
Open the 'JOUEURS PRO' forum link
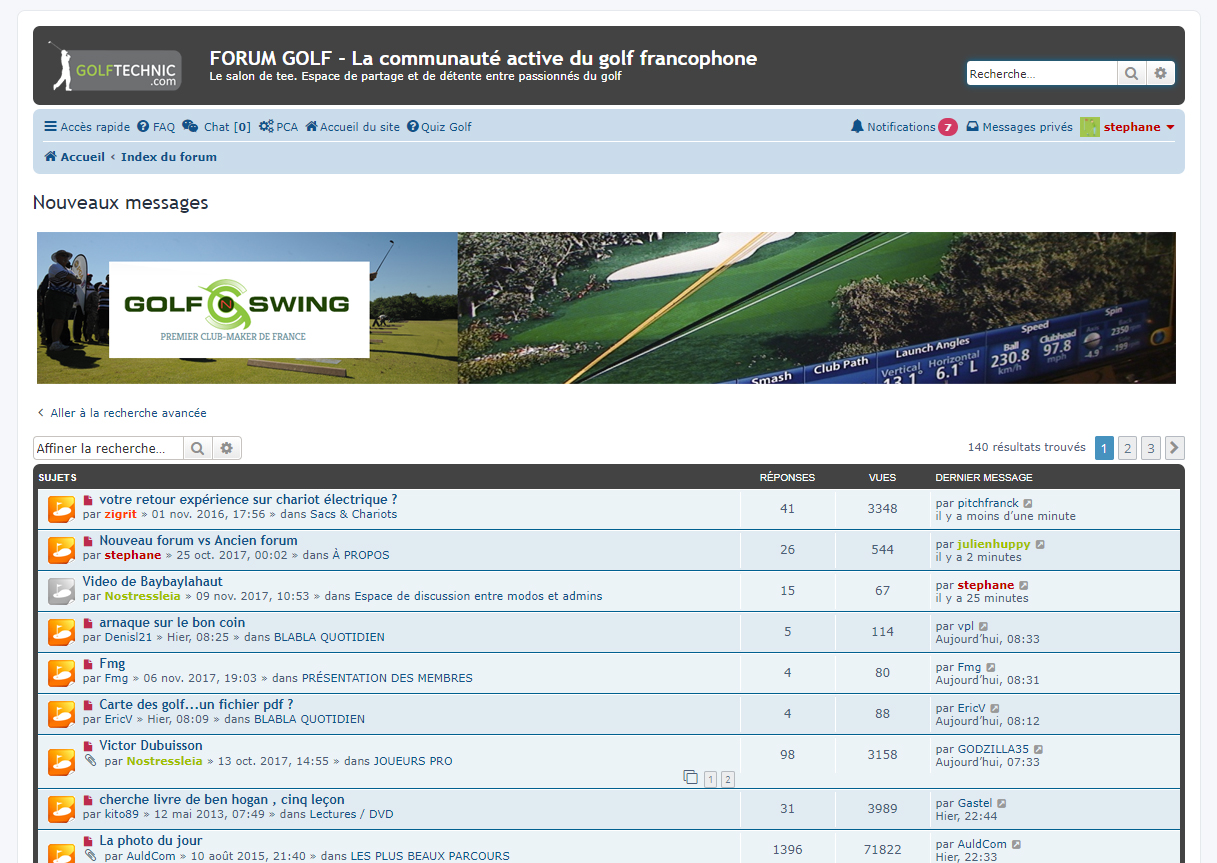point(412,762)
